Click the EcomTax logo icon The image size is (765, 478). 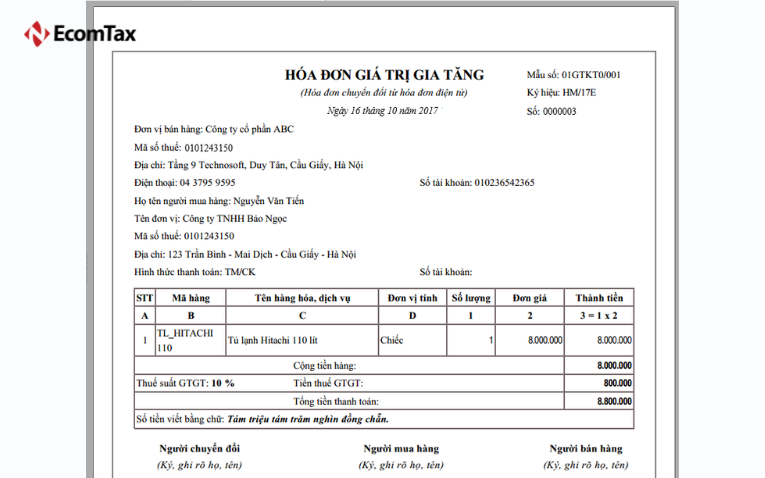(37, 33)
